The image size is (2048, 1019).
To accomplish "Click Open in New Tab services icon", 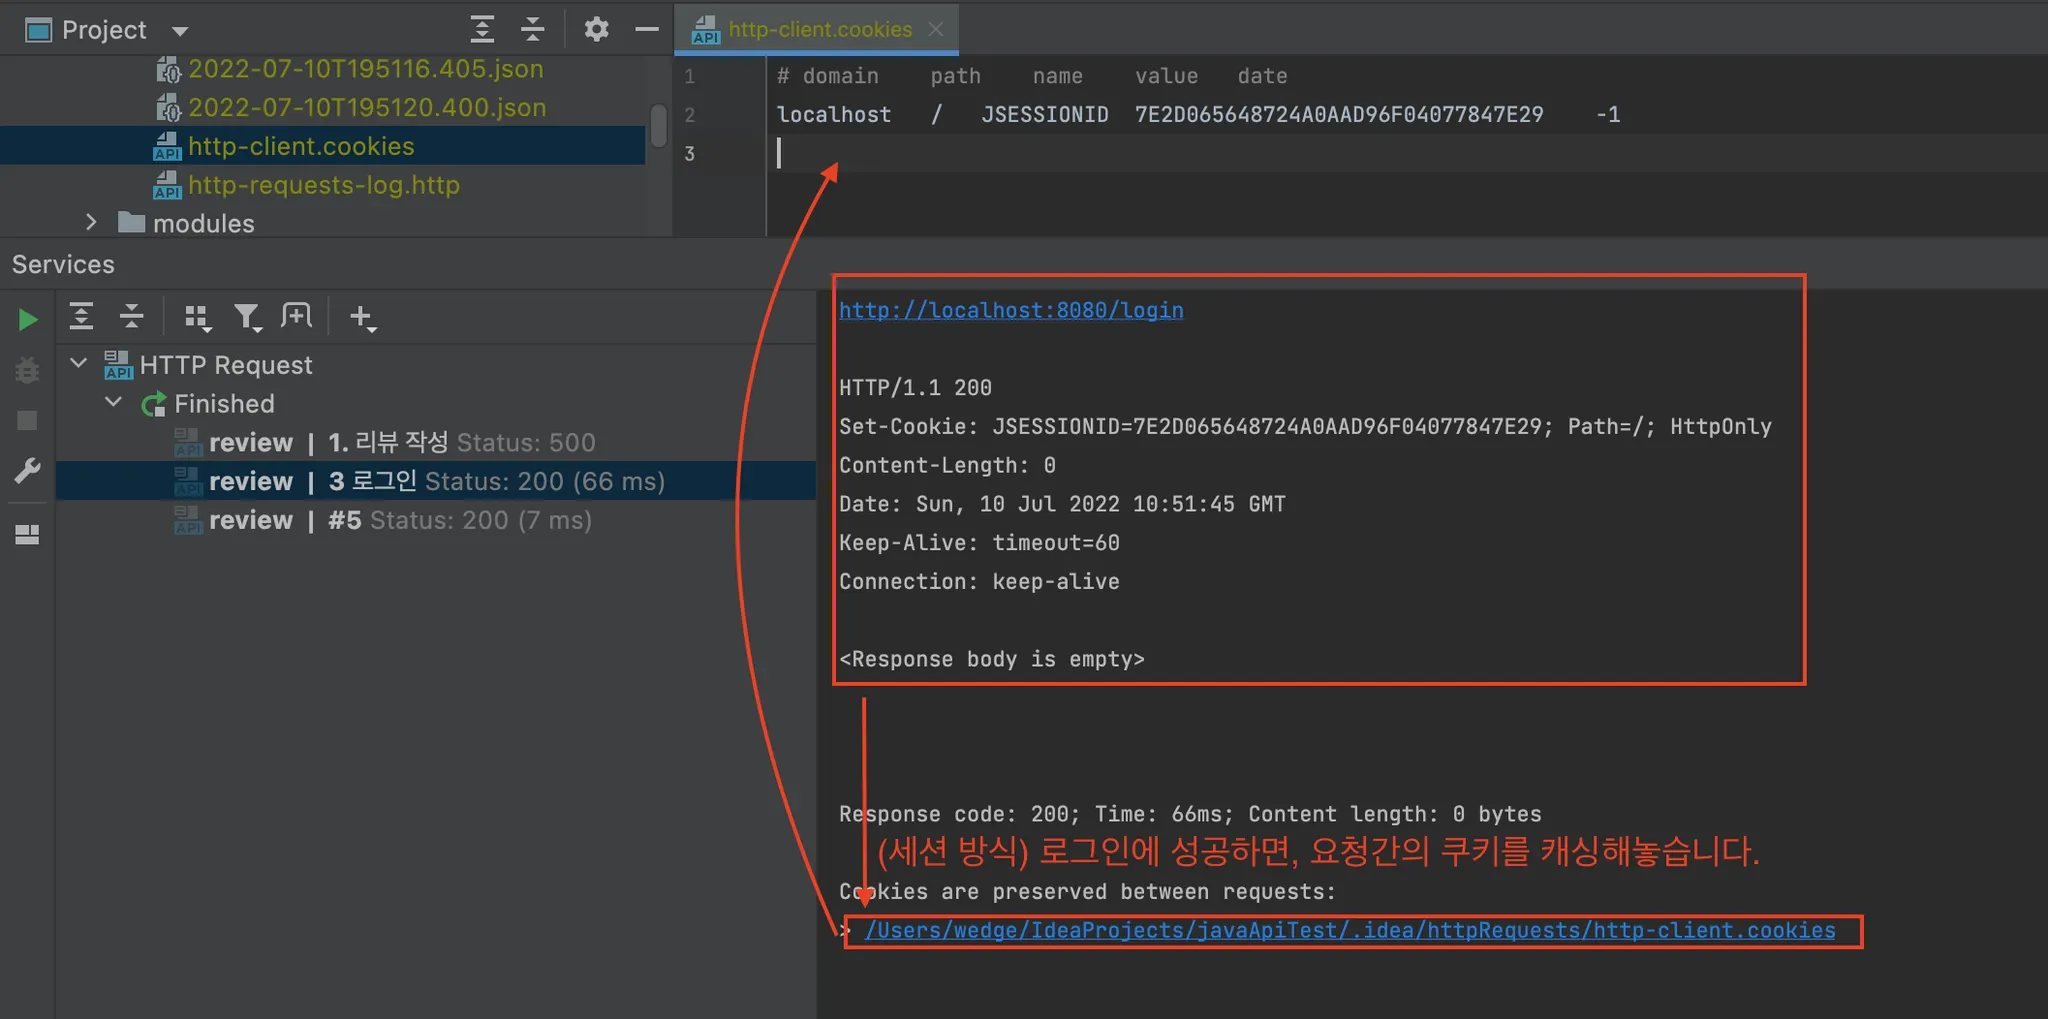I will [297, 317].
